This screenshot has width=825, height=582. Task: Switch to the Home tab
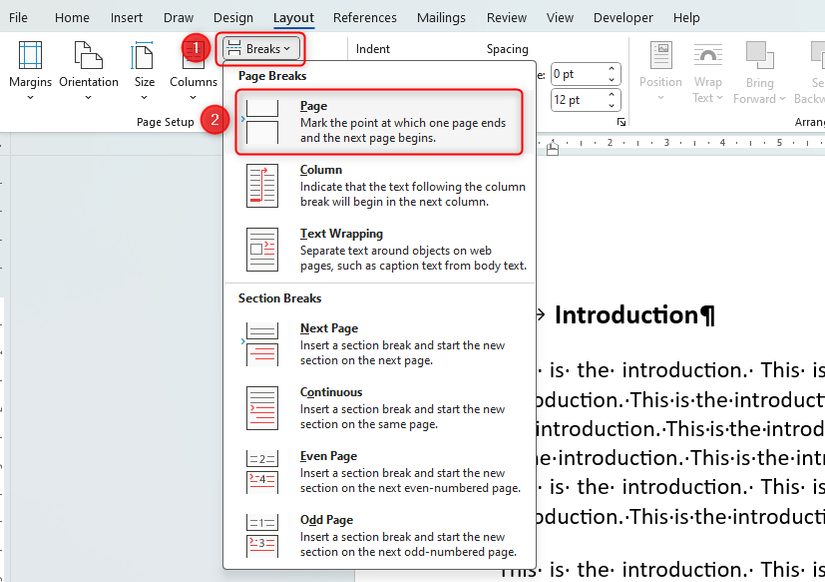[x=71, y=17]
